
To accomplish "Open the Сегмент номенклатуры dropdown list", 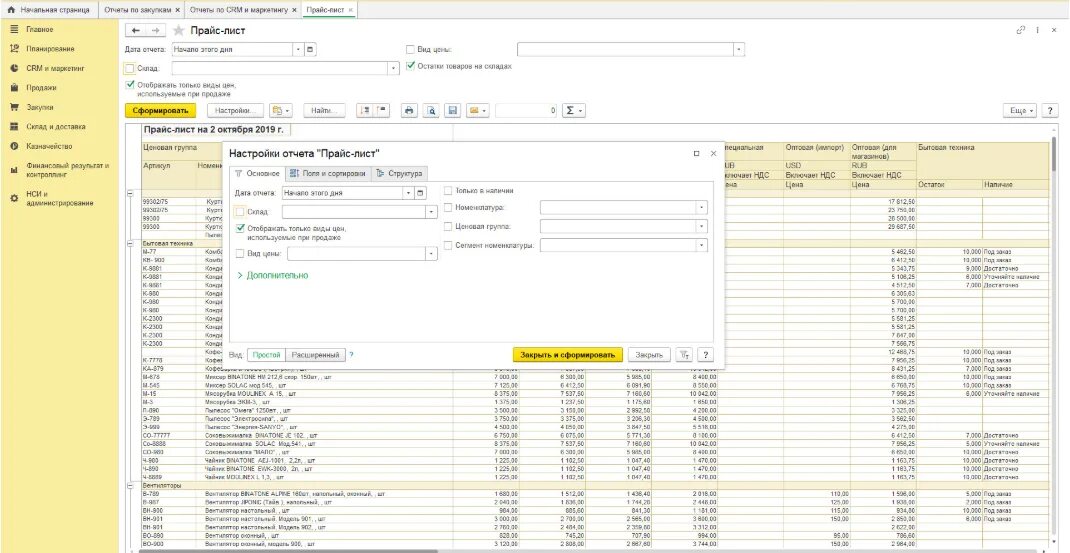I will coord(702,245).
